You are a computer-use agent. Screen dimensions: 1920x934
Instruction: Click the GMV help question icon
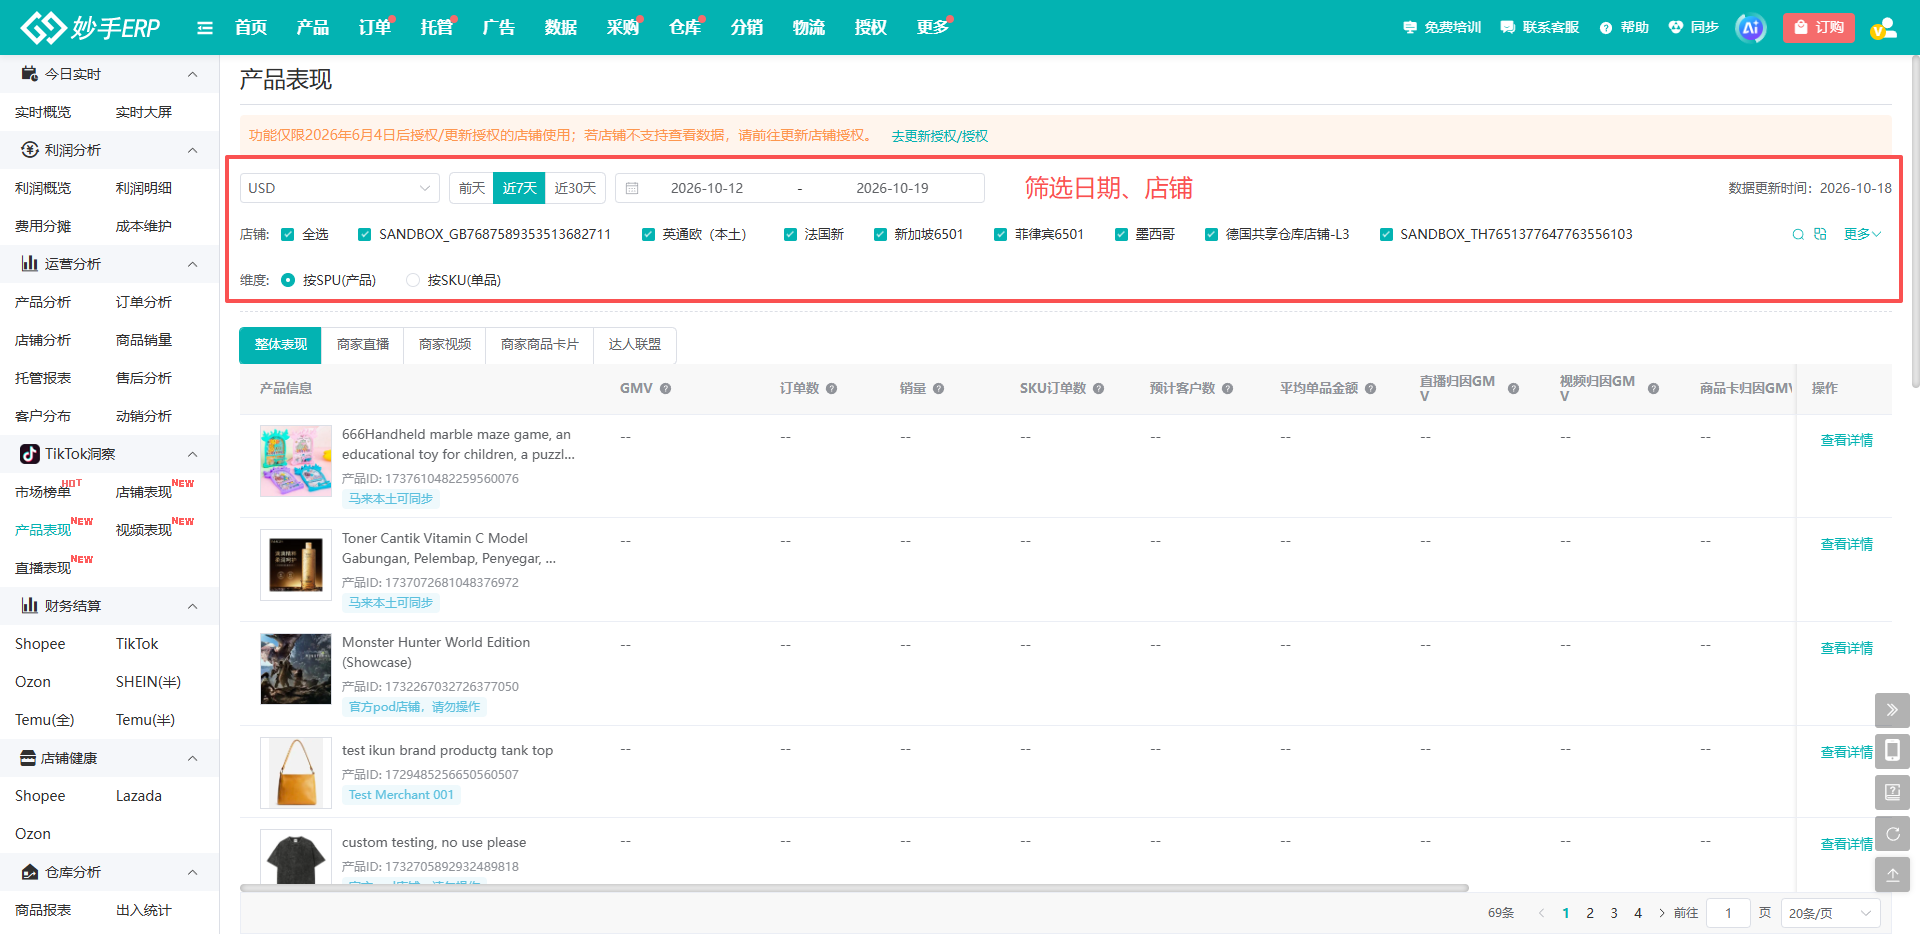[665, 389]
